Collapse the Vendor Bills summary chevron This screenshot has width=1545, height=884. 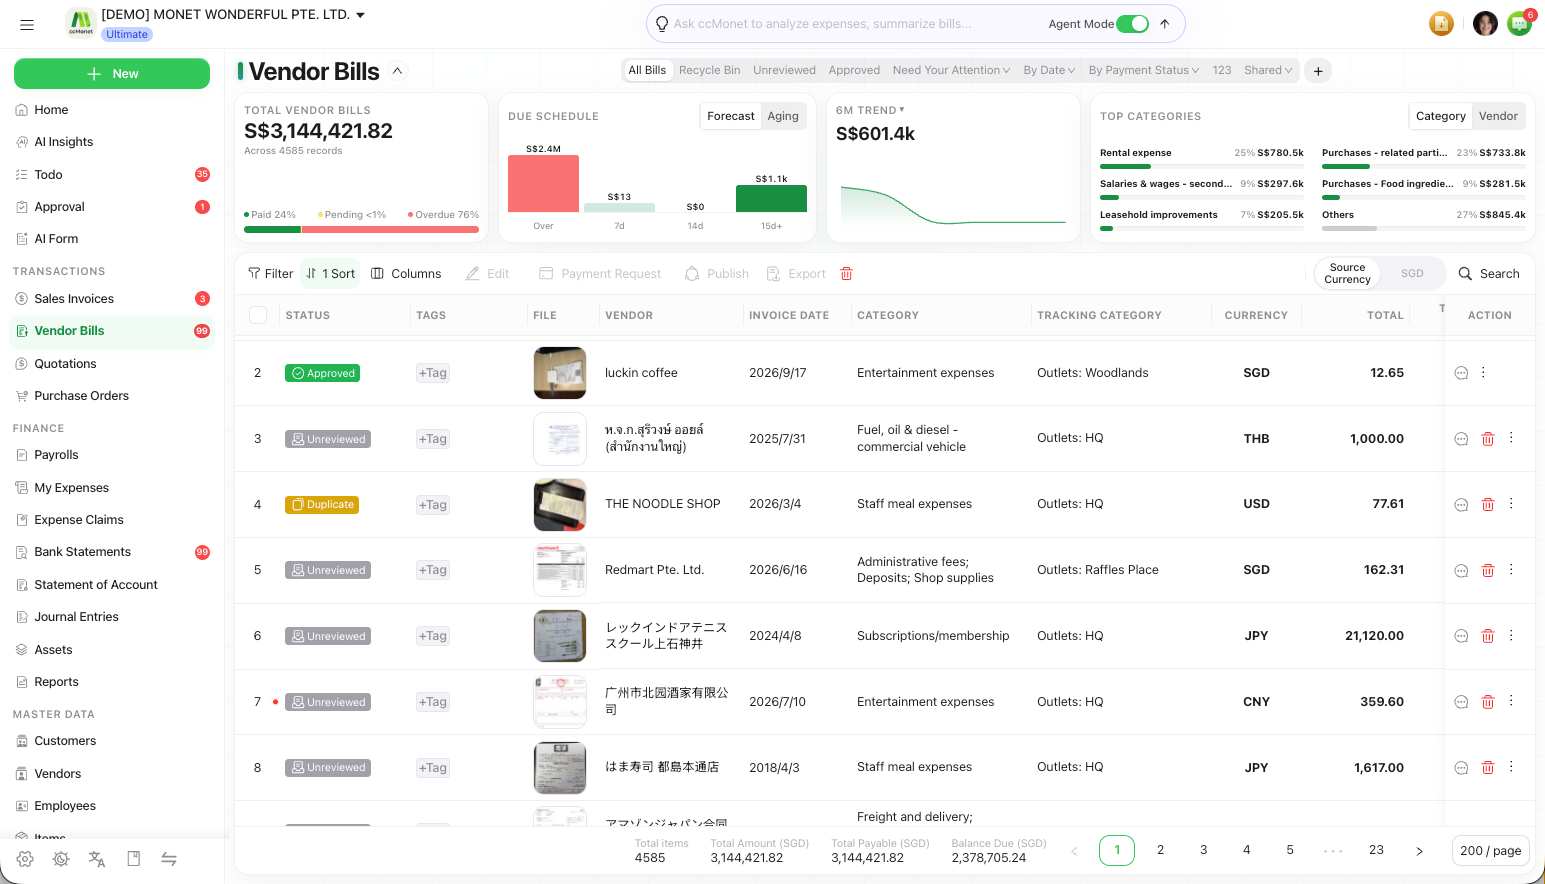[398, 71]
